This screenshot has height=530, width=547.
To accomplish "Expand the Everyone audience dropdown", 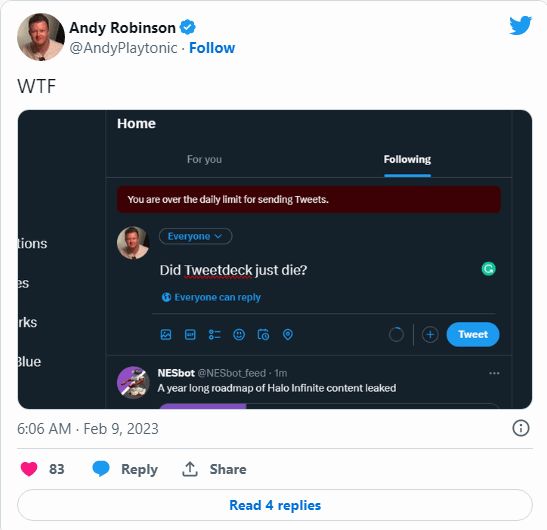I will [x=195, y=236].
